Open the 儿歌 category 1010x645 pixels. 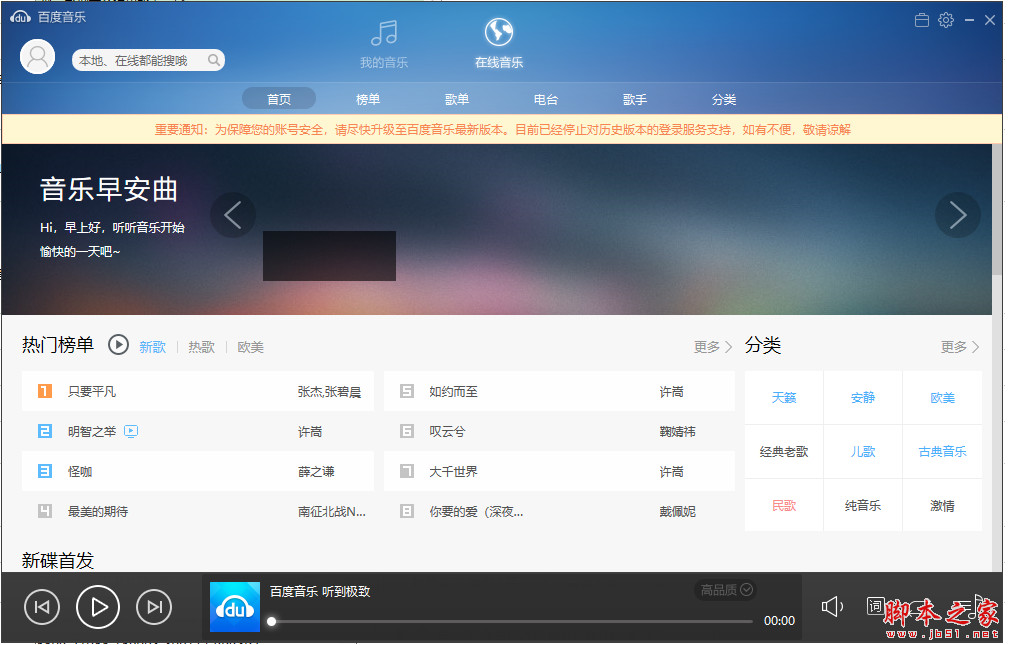coord(863,452)
